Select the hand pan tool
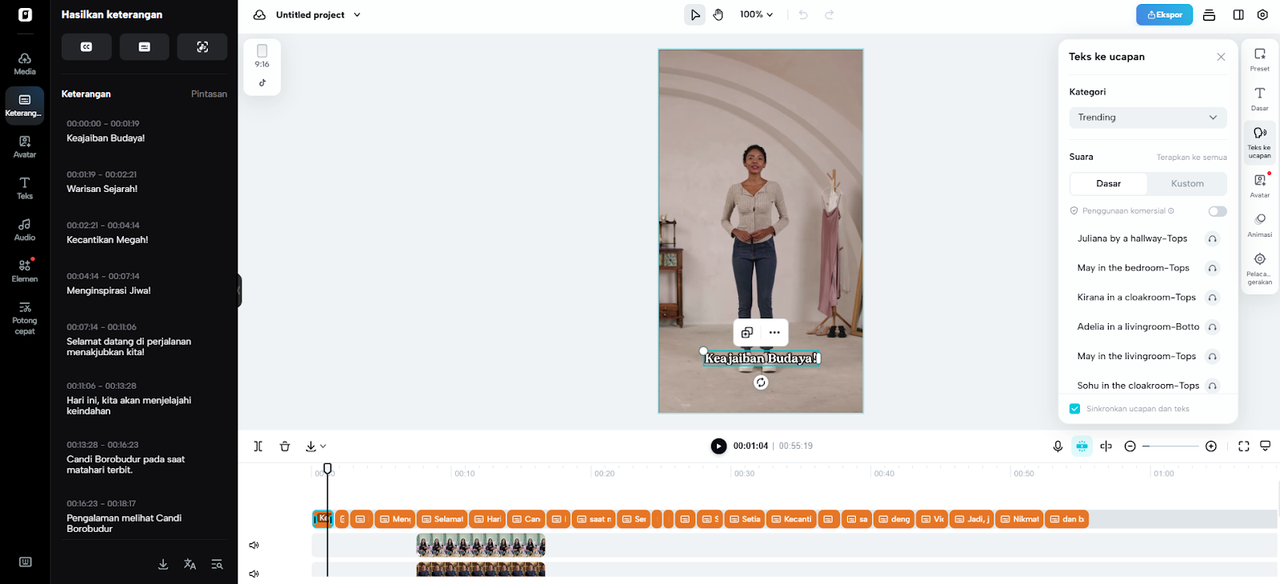Screen dimensions: 1280x584 (718, 15)
